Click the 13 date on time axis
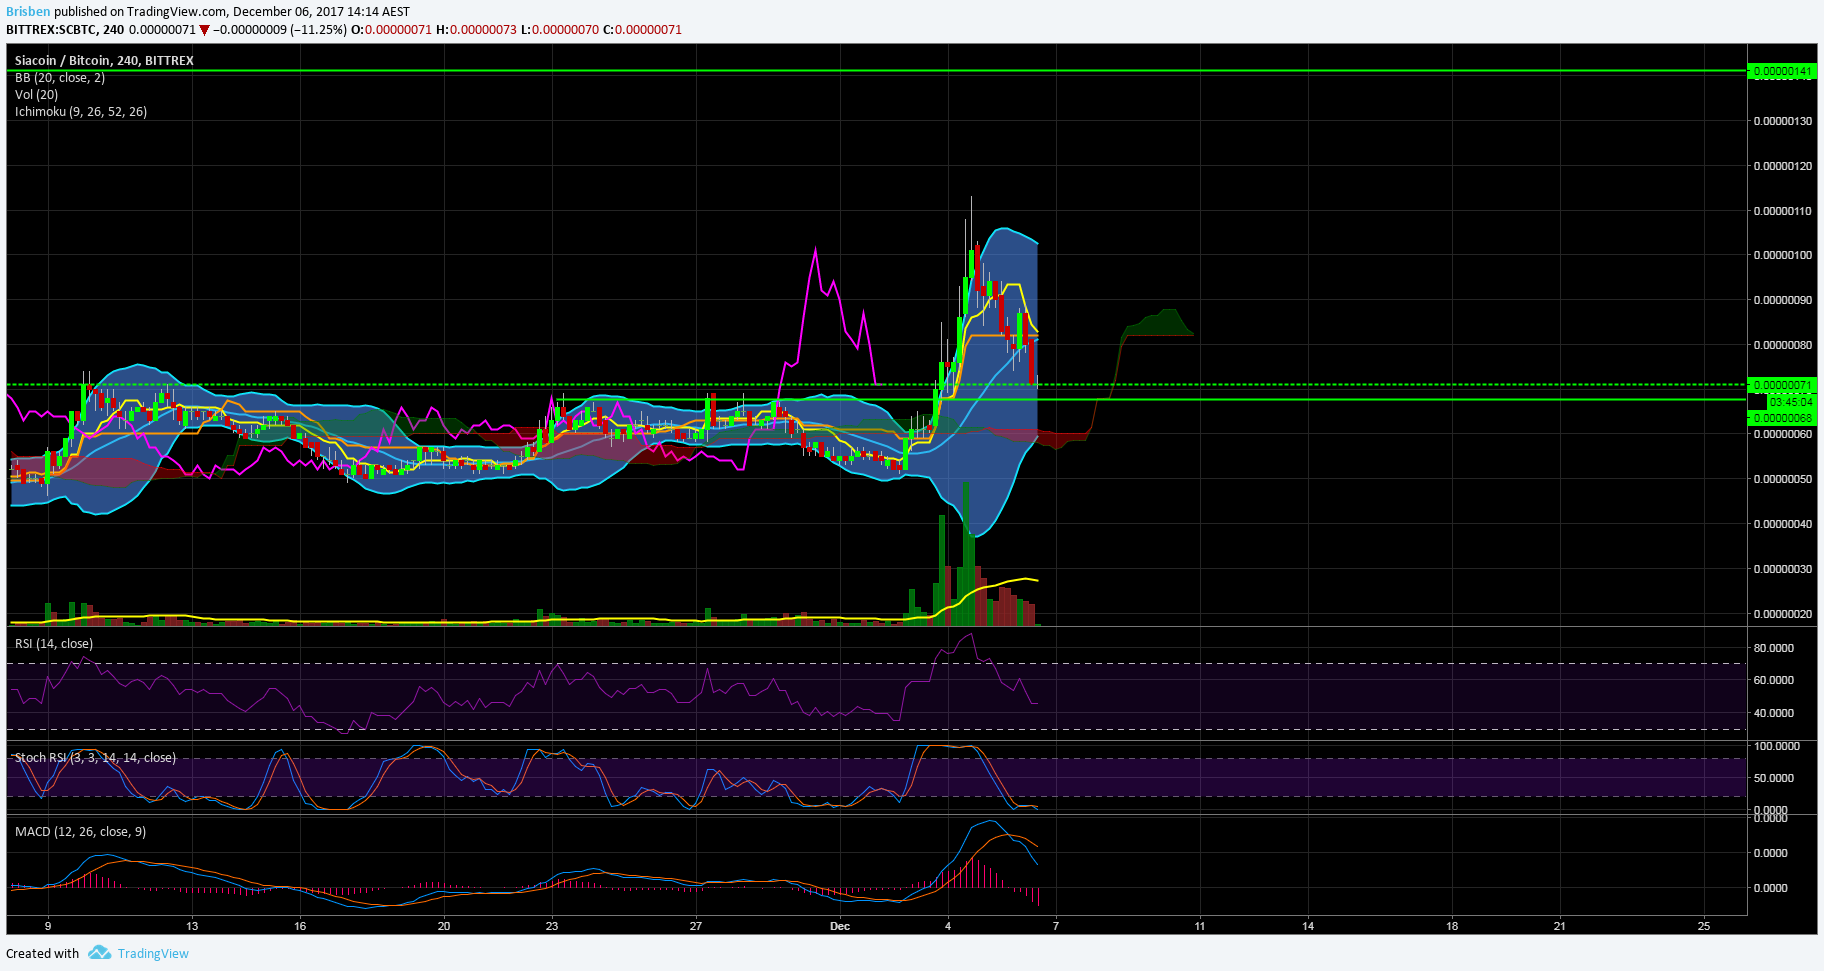Image resolution: width=1824 pixels, height=971 pixels. (x=192, y=926)
